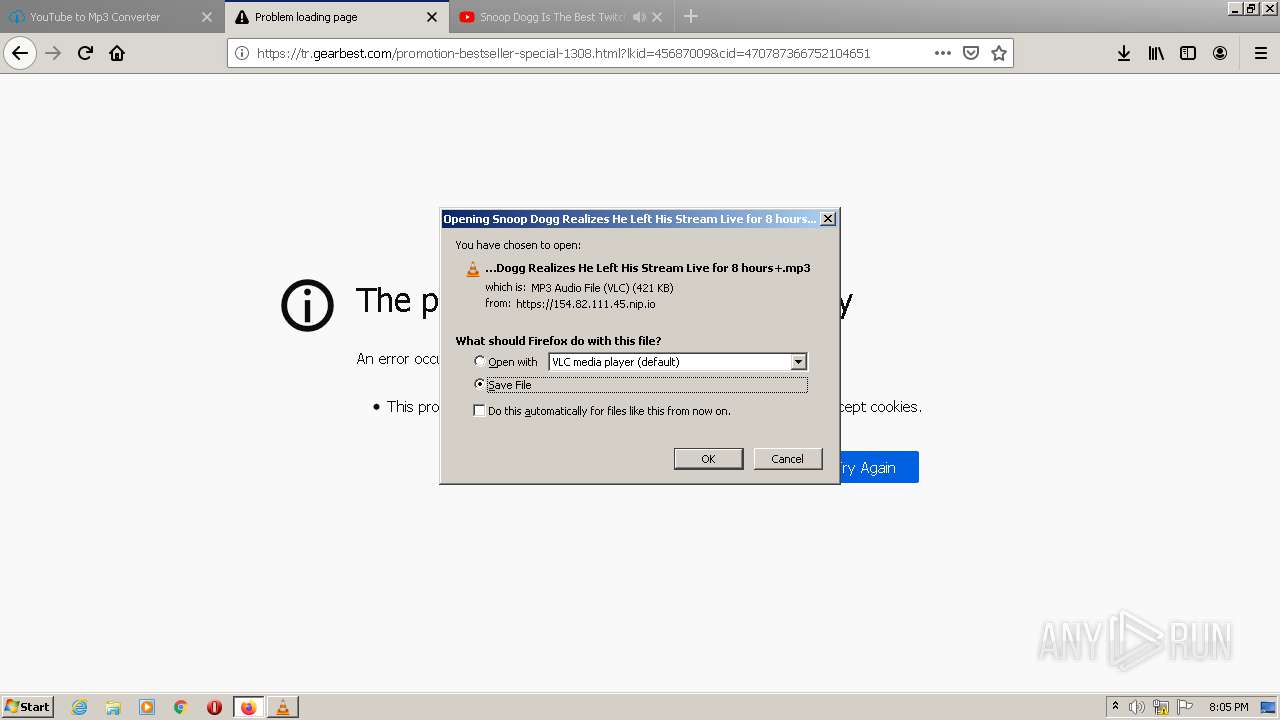Switch to Problem loading page tab
This screenshot has height=720, width=1280.
click(x=337, y=17)
